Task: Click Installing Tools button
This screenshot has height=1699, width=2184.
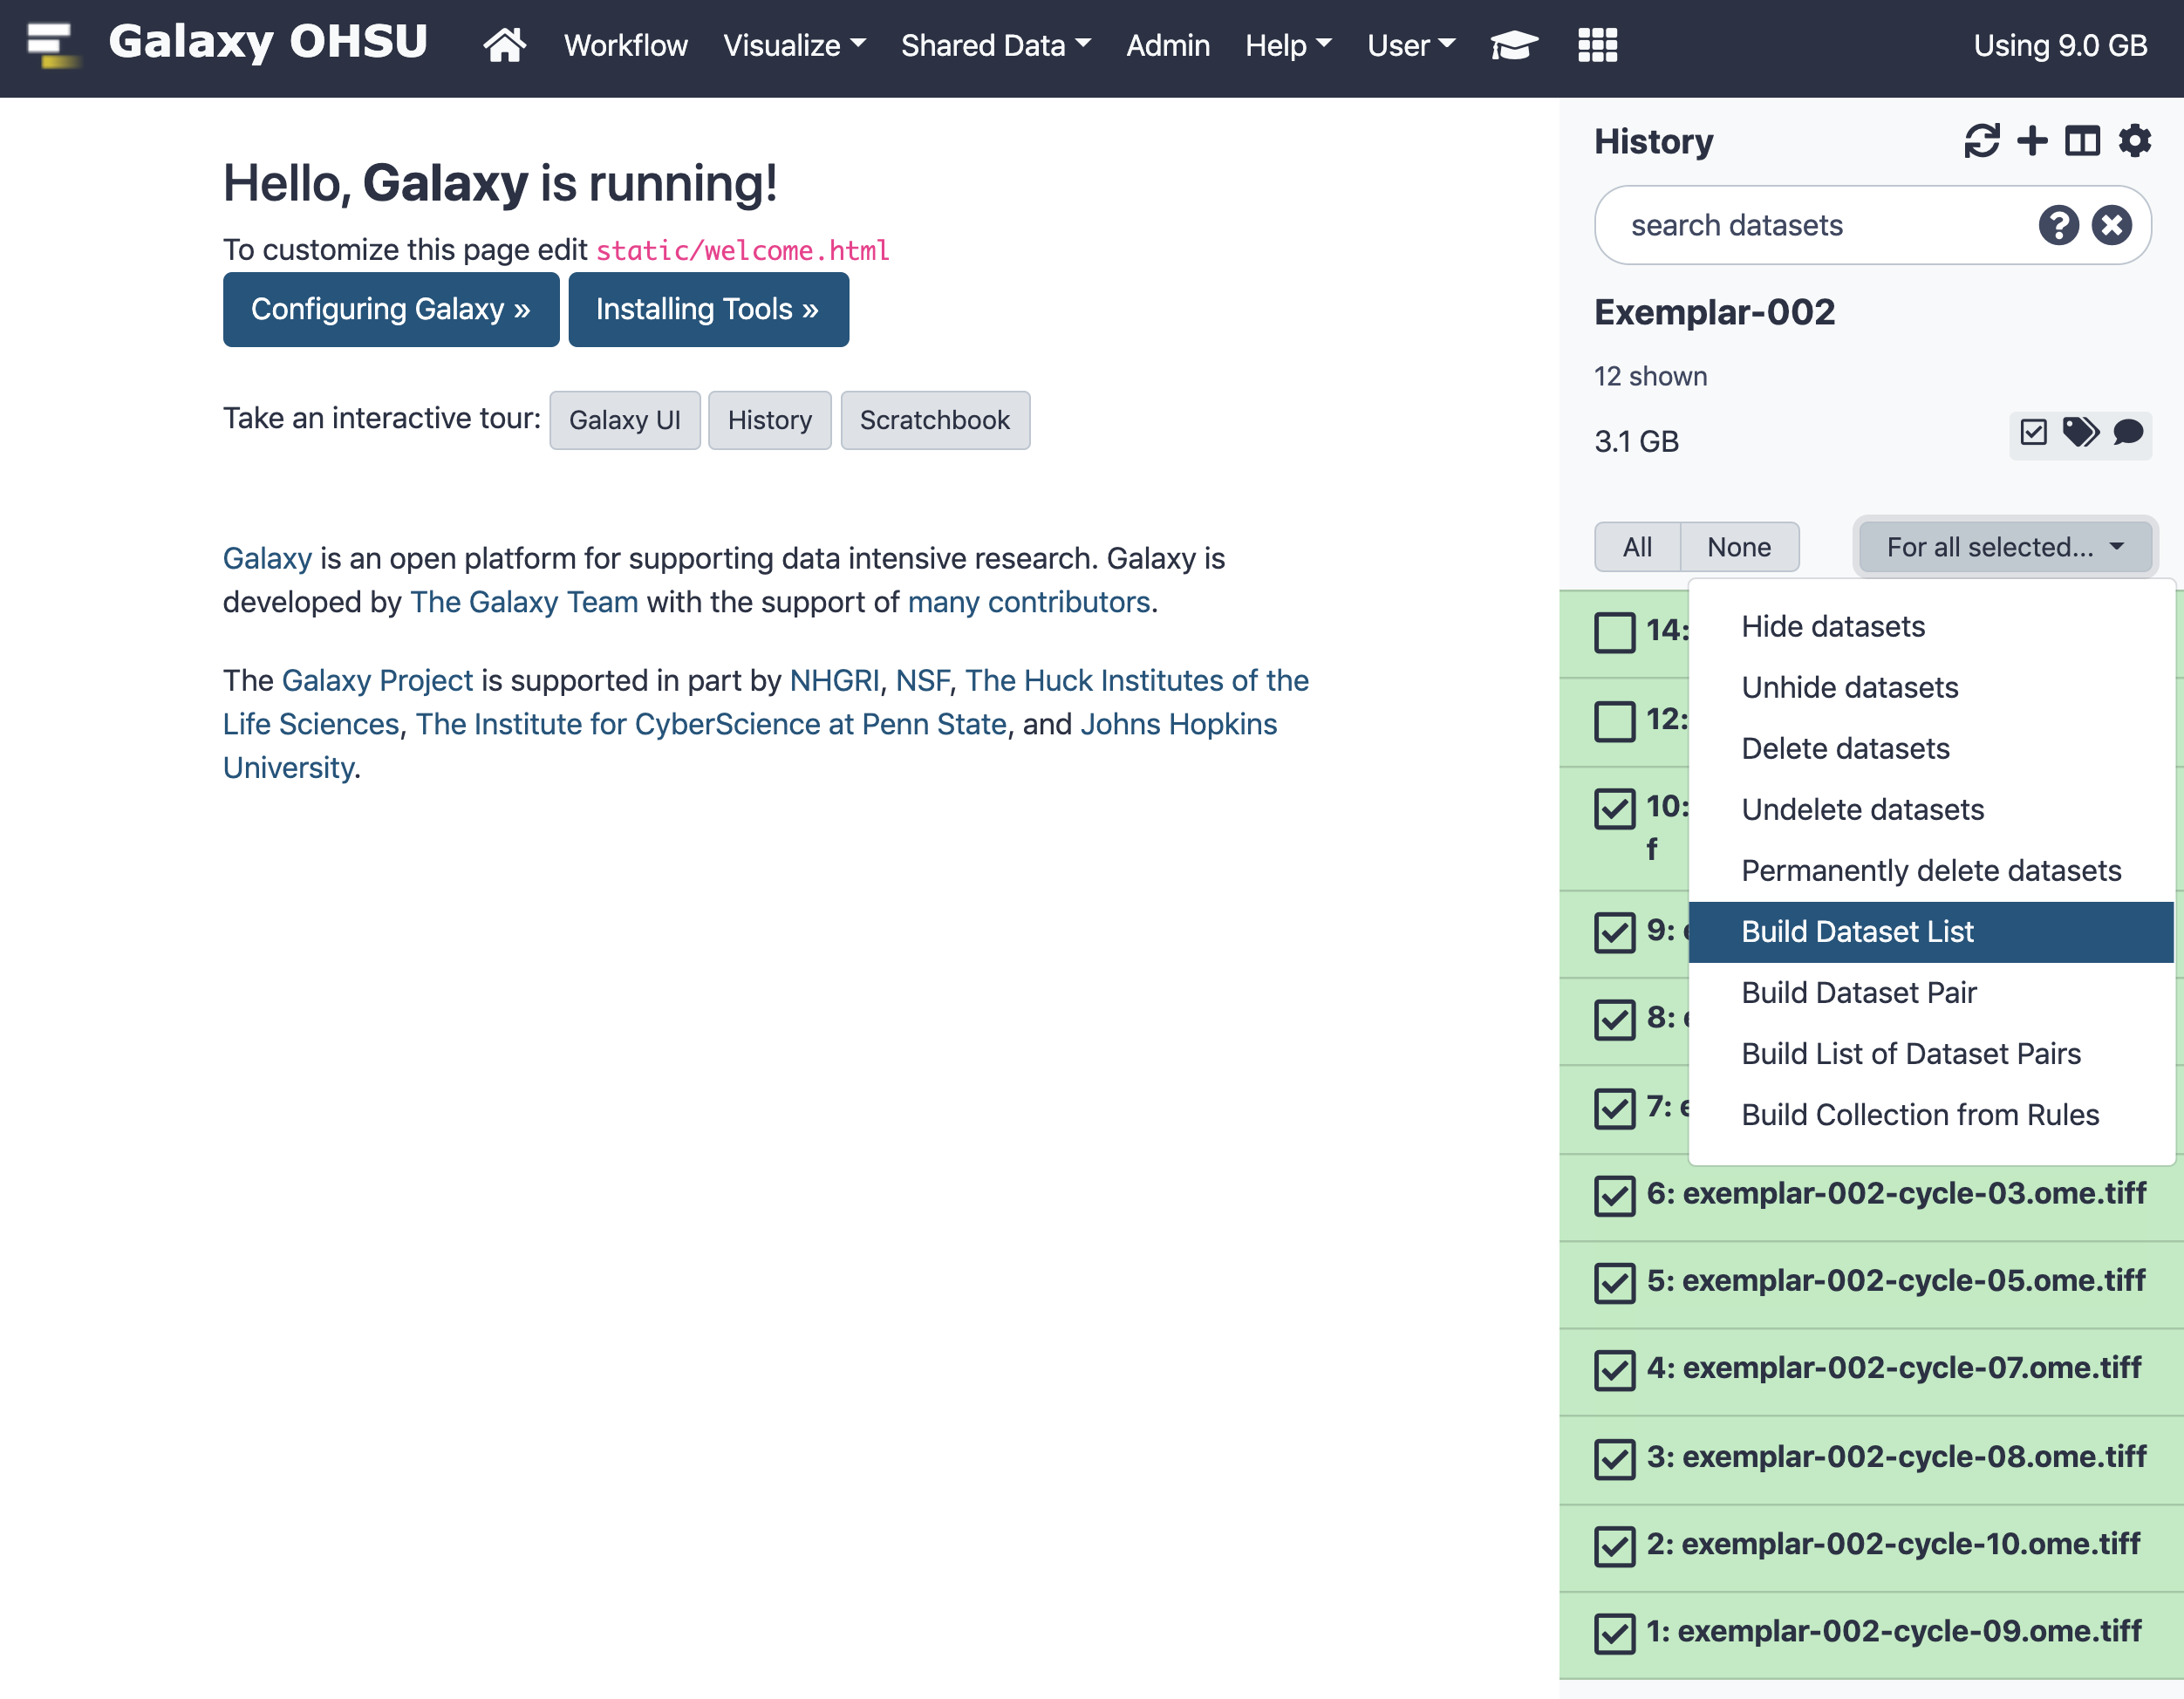Action: pyautogui.click(x=708, y=310)
